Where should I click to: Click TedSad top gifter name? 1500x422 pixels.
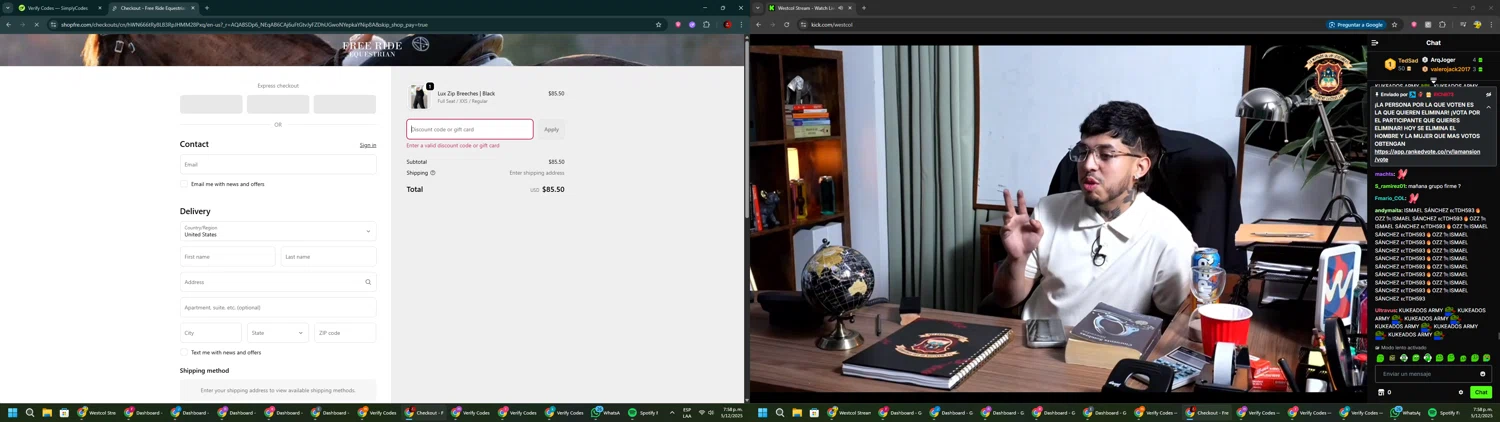(1408, 61)
